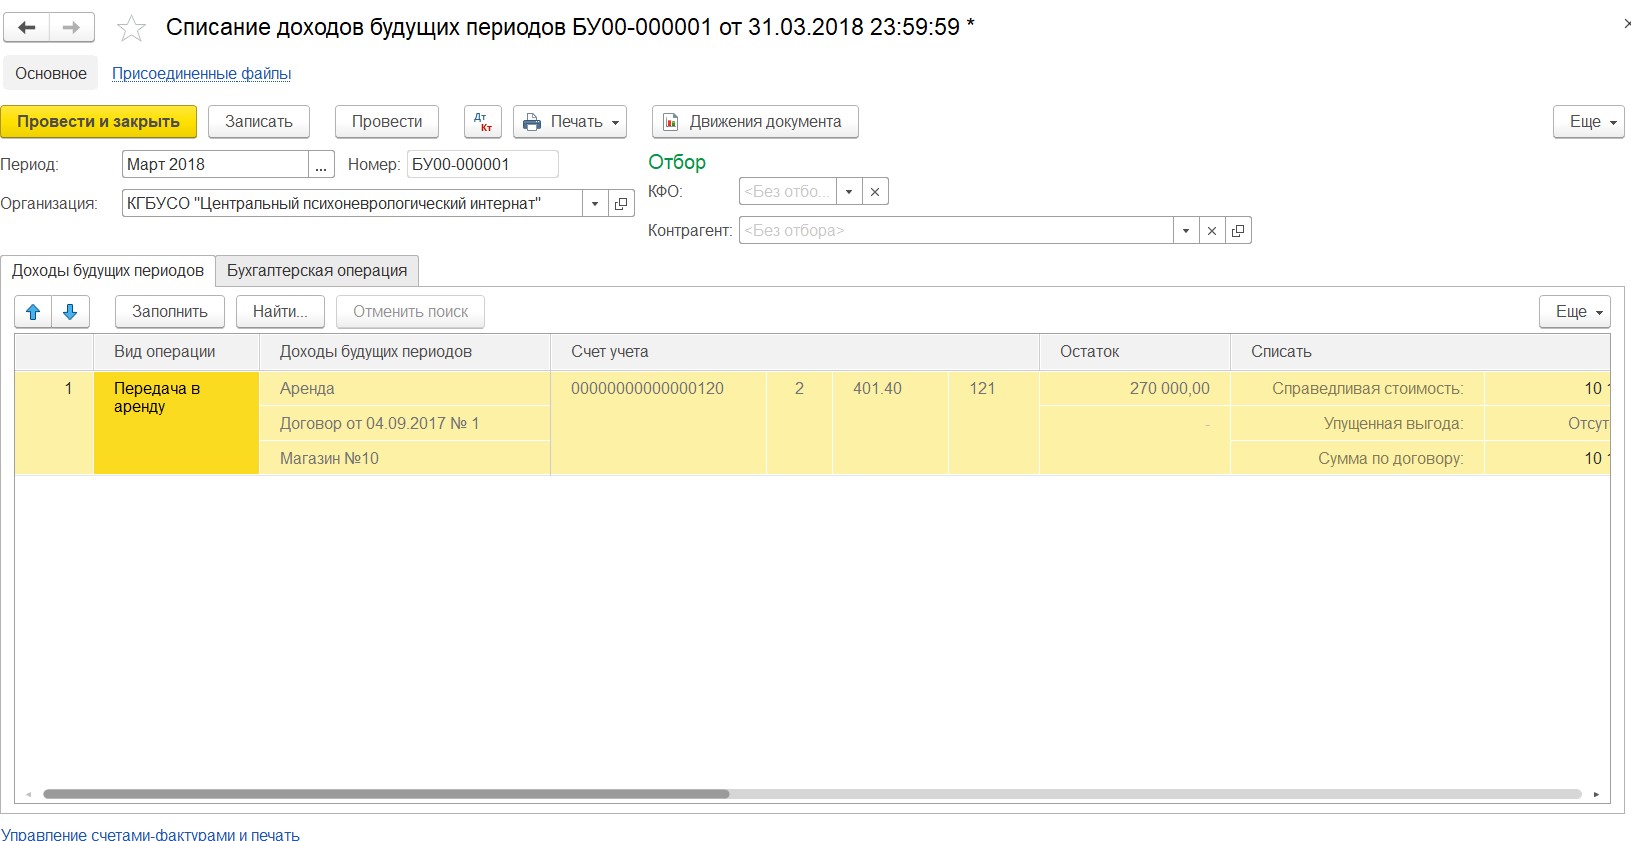Open Движения документа report
The image size is (1631, 841).
click(x=755, y=122)
